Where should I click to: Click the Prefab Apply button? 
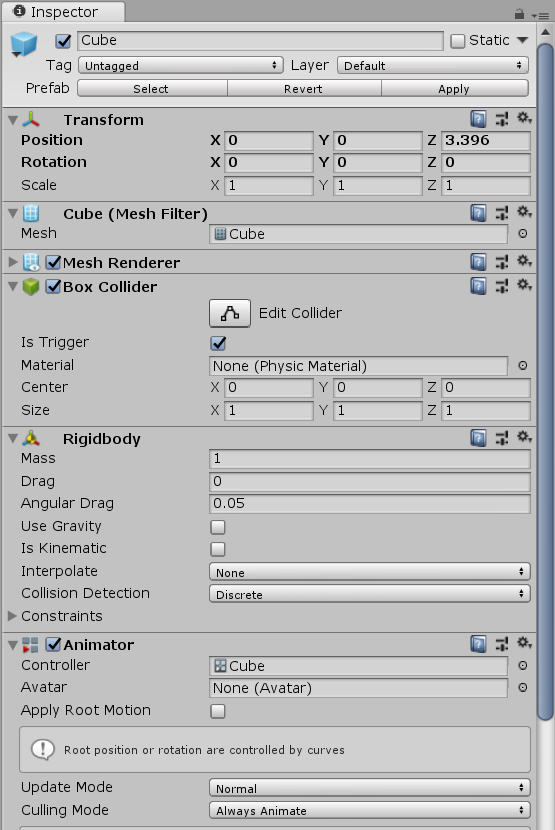pos(455,88)
